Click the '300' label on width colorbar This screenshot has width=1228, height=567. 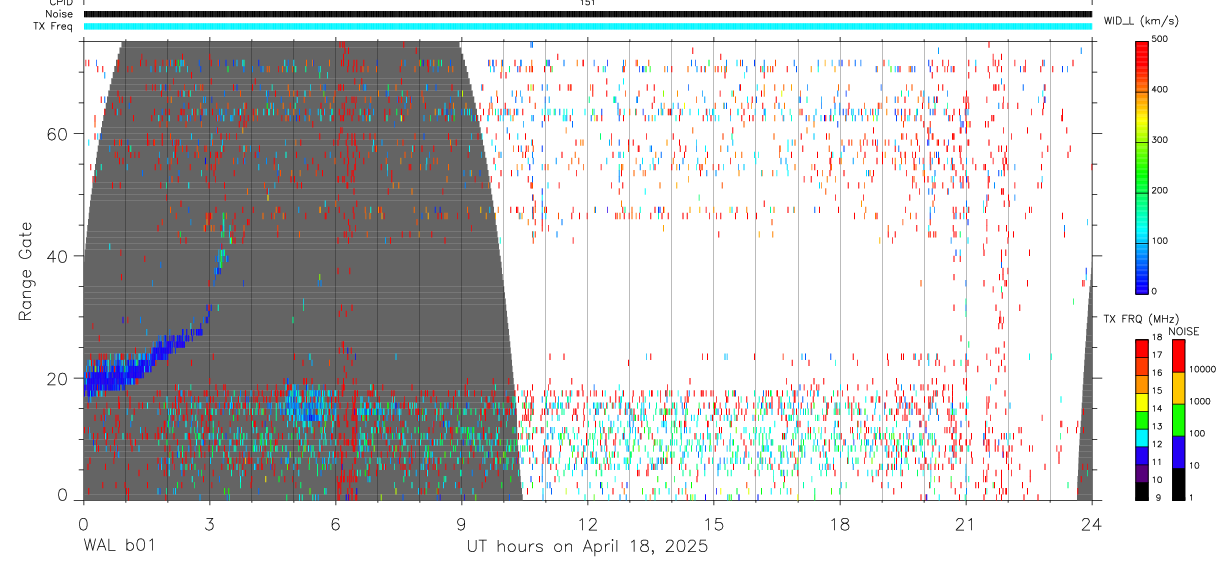(1160, 140)
